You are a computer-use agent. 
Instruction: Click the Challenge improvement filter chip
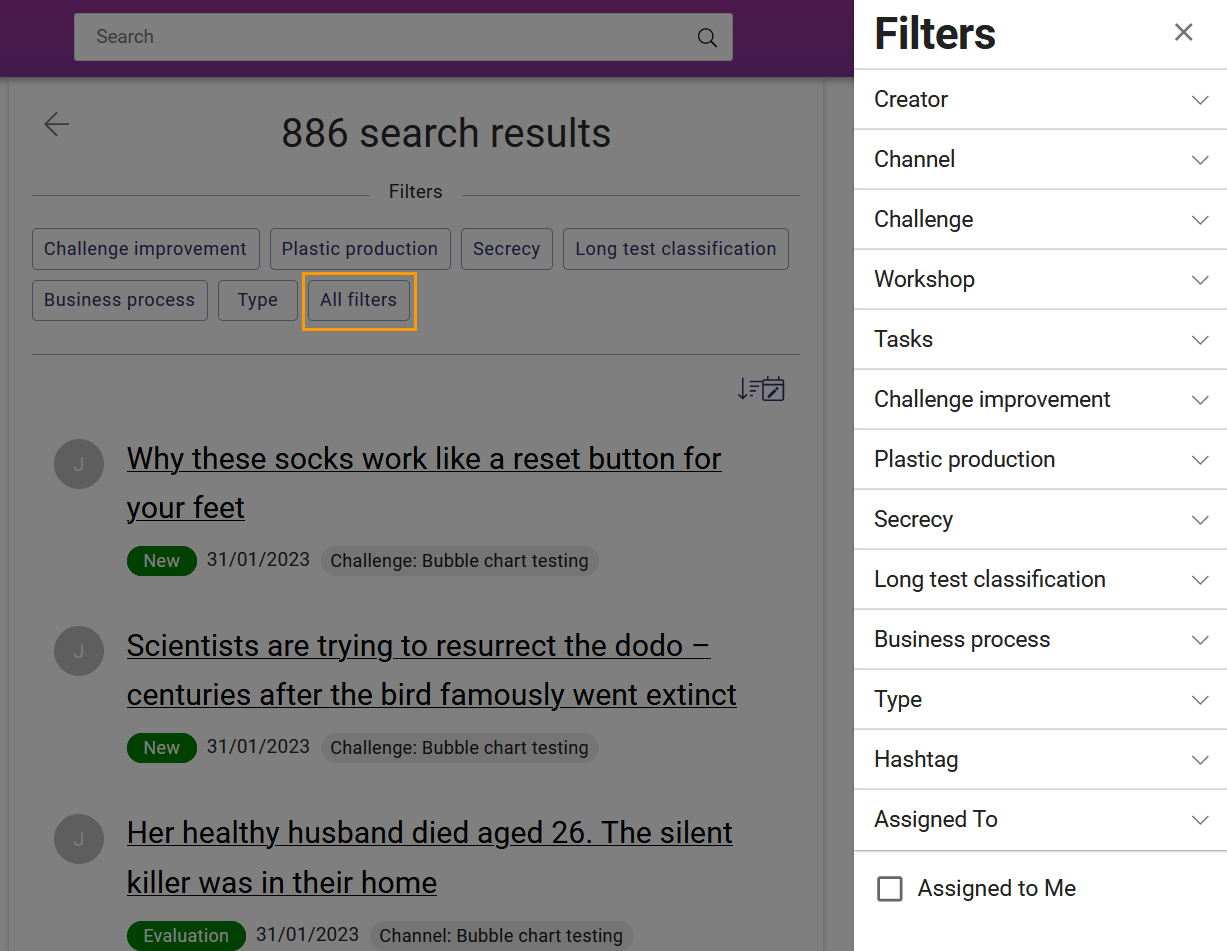(x=146, y=249)
